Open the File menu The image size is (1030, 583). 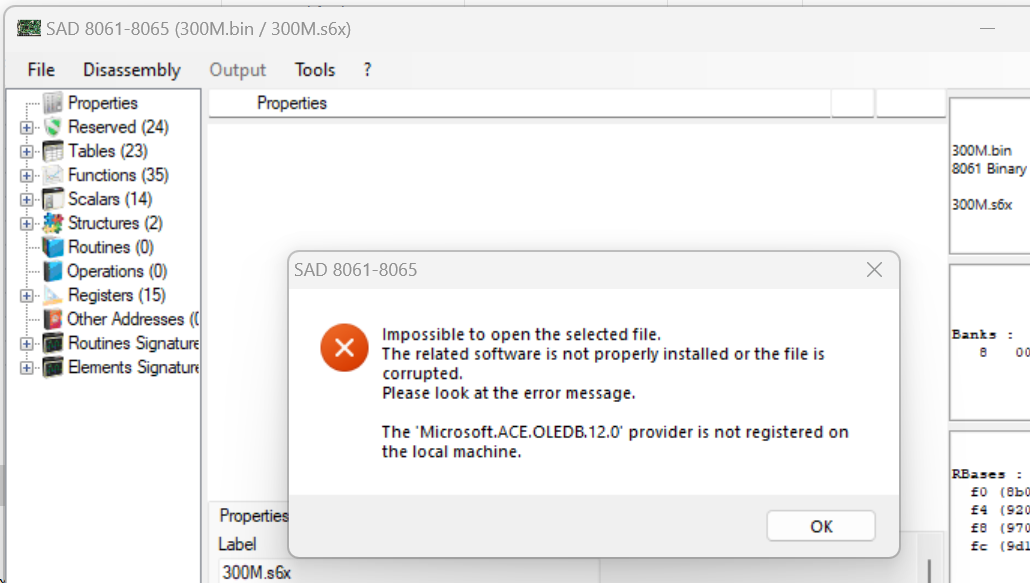point(41,70)
